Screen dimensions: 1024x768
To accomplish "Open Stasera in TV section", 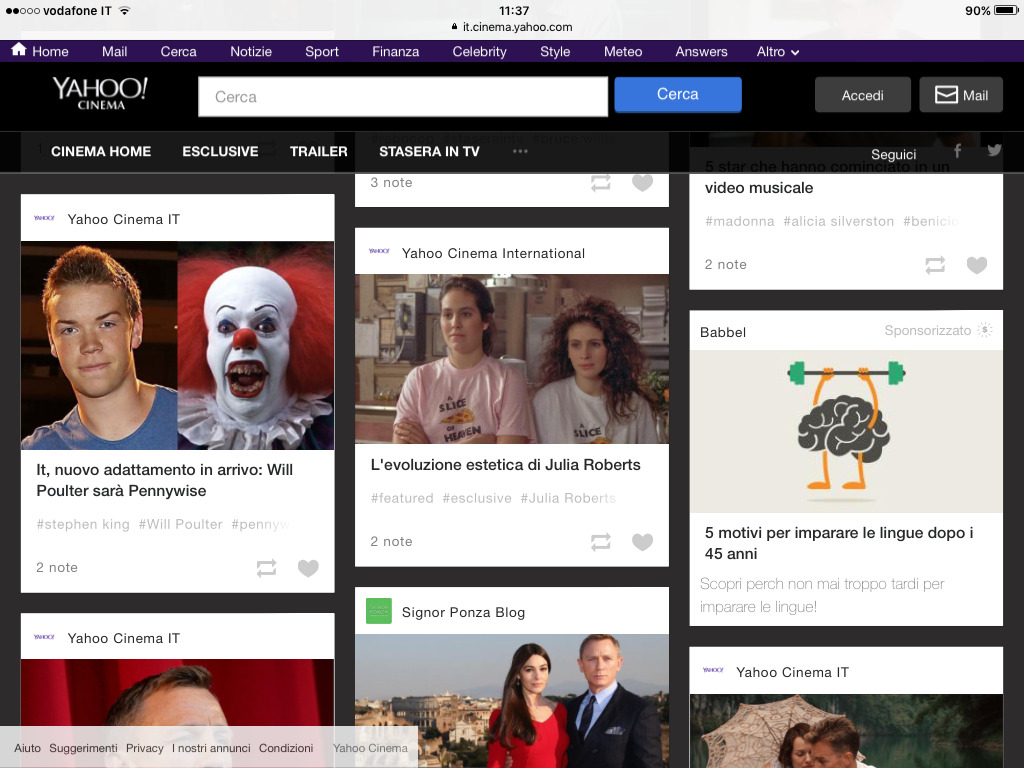I will pos(429,152).
